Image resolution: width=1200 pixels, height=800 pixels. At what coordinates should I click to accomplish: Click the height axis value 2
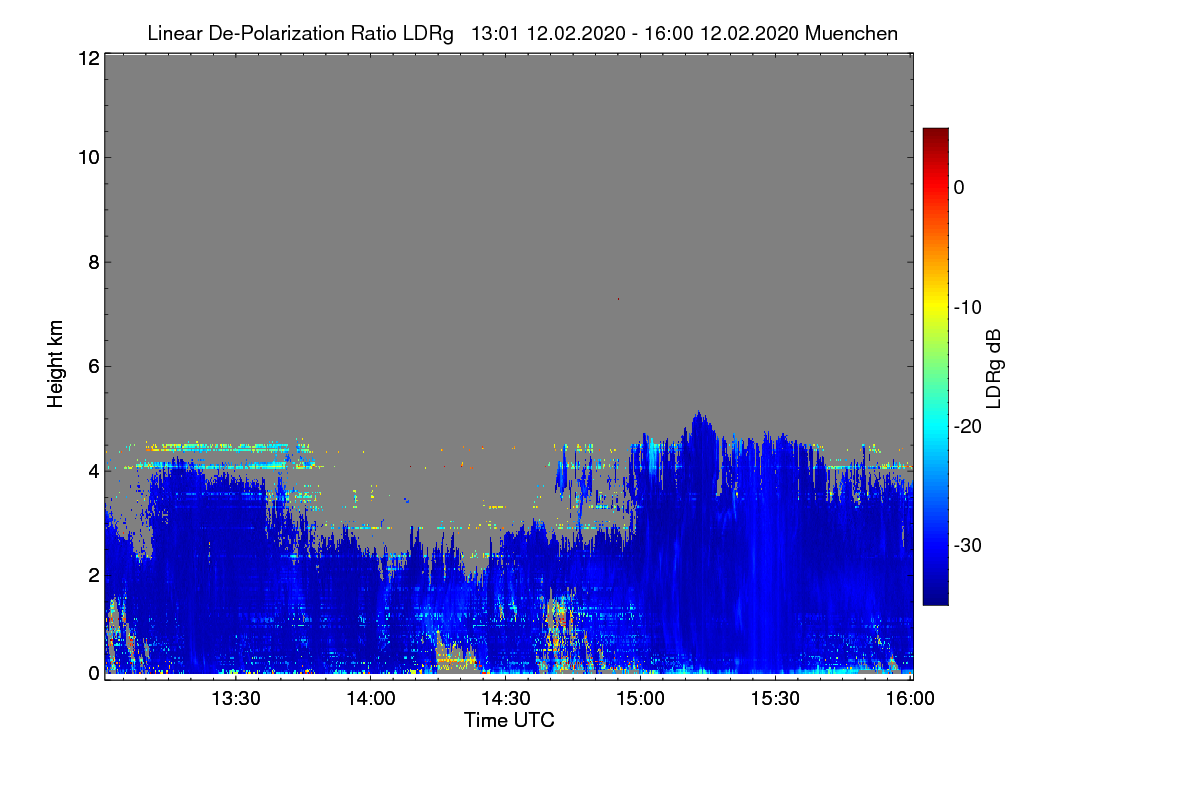click(92, 574)
